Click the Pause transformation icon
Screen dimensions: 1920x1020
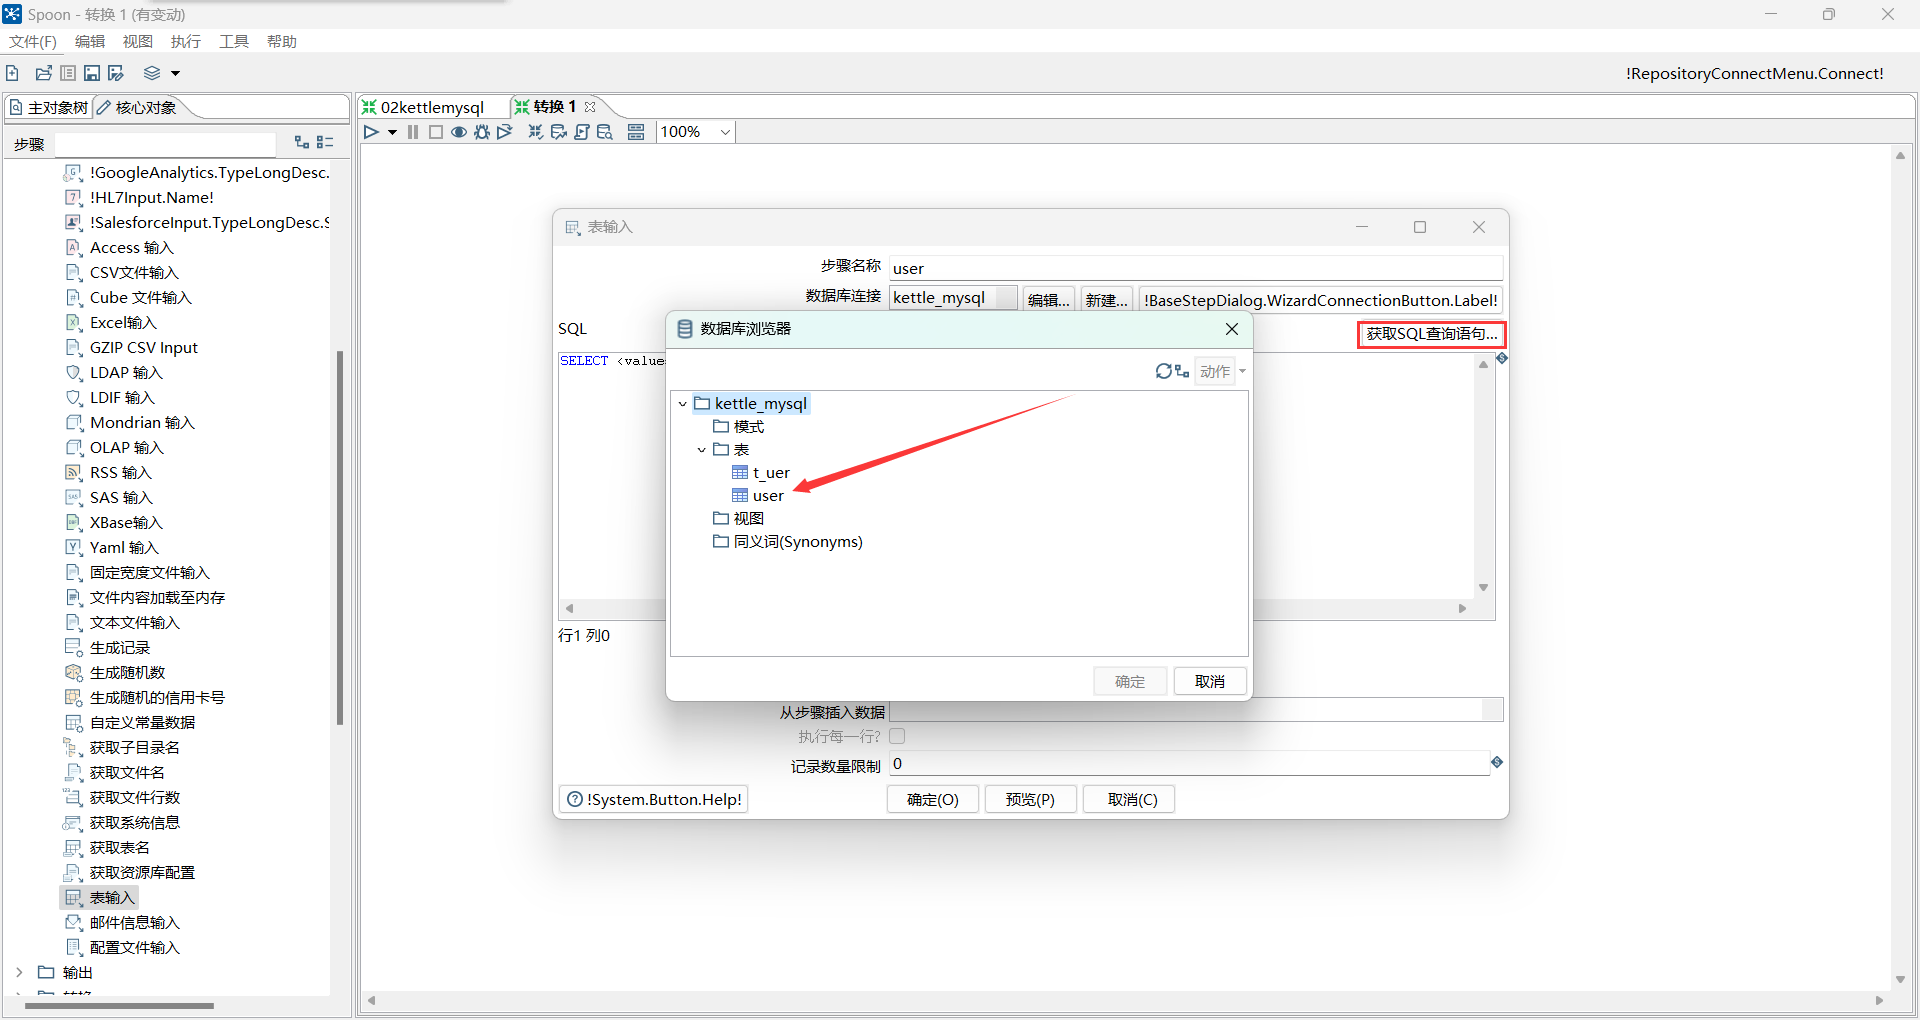coord(413,132)
